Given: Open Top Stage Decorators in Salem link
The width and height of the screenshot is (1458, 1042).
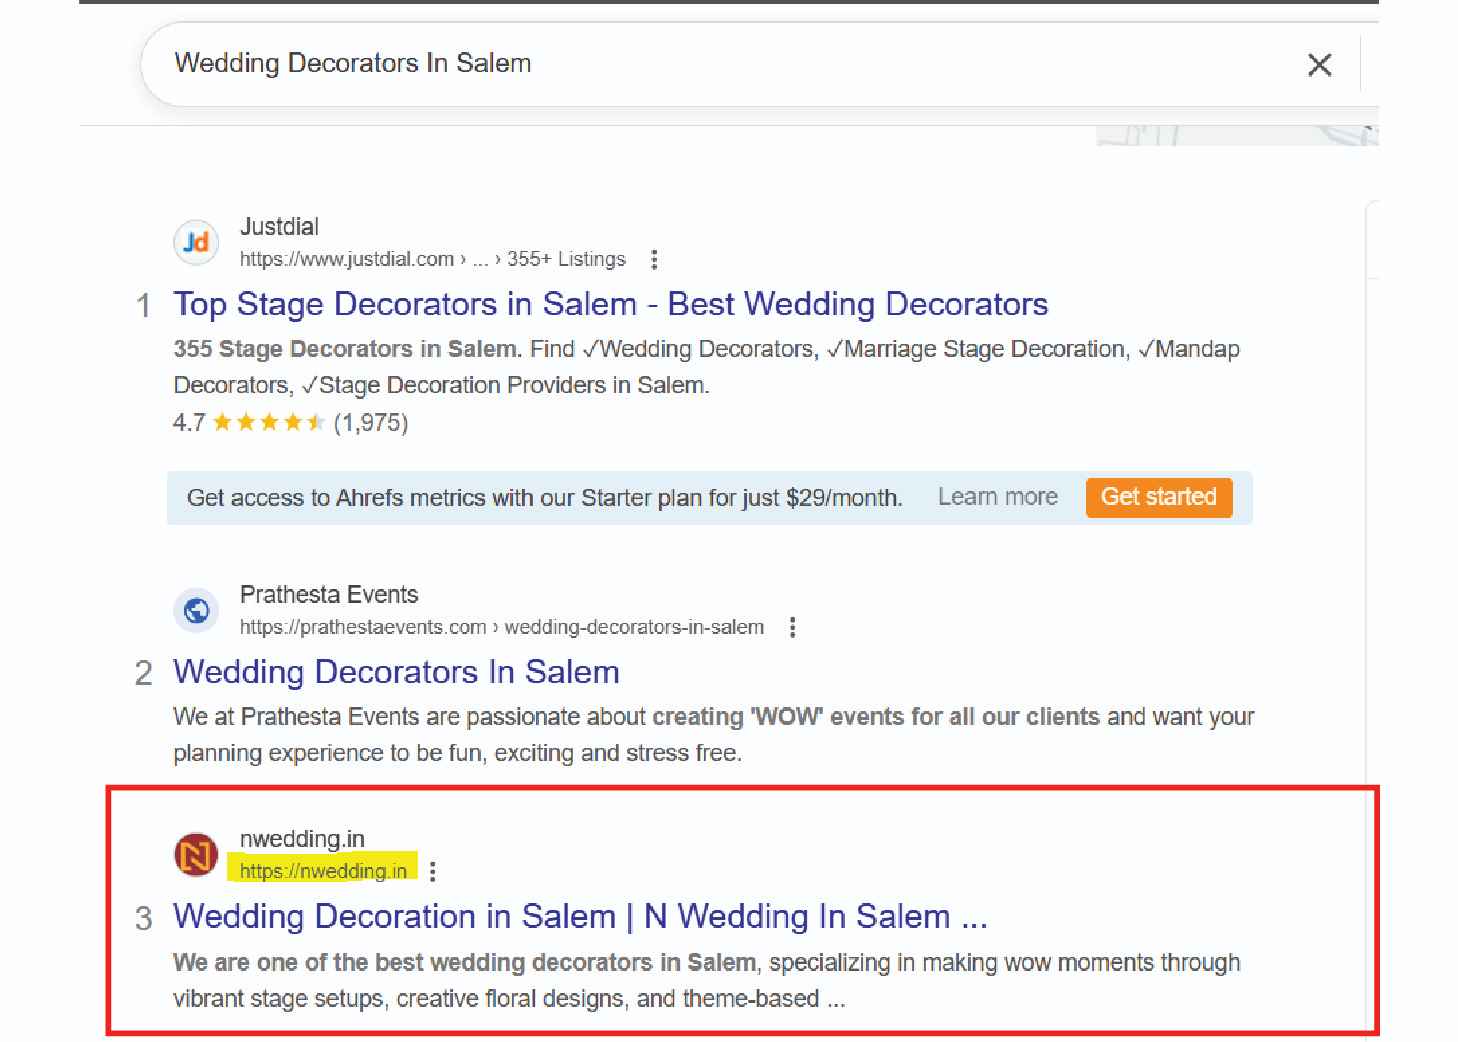Looking at the screenshot, I should (x=610, y=304).
